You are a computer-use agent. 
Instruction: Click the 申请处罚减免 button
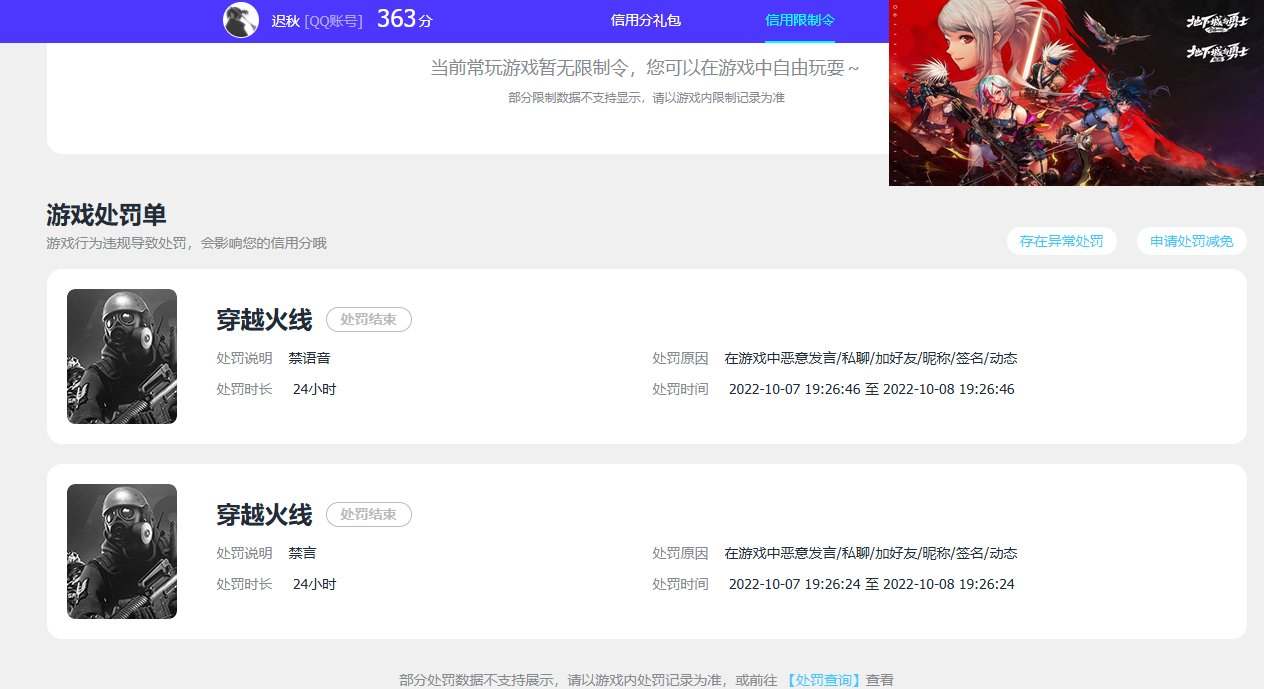click(1191, 241)
